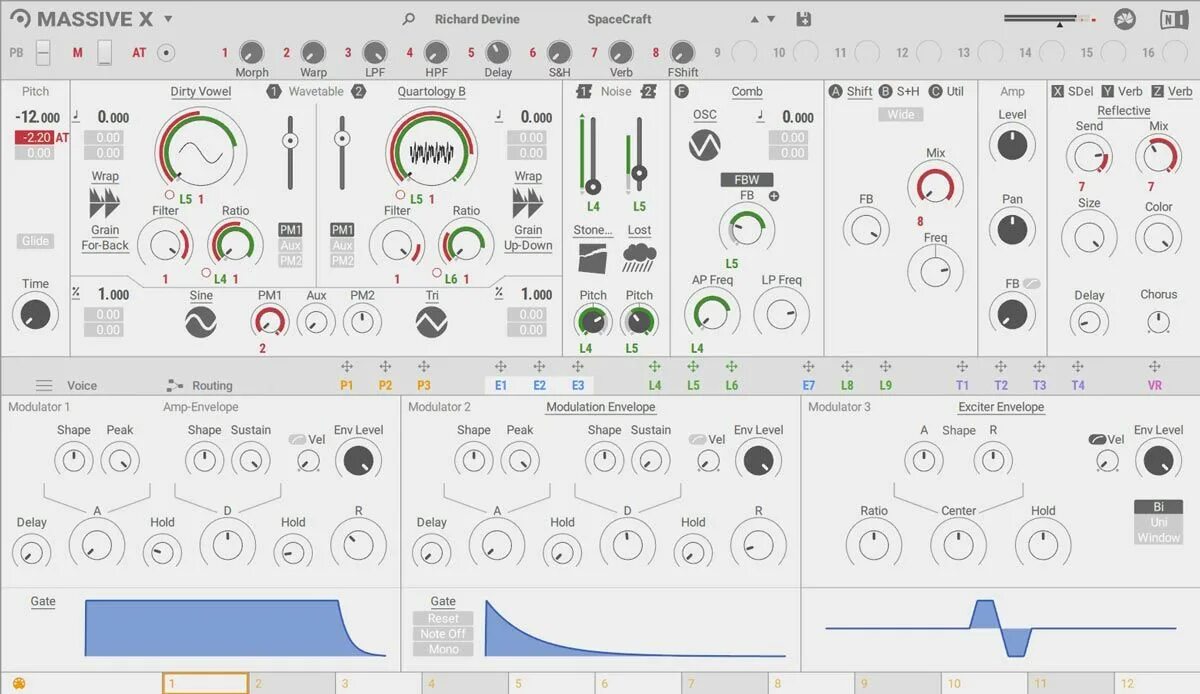Image resolution: width=1200 pixels, height=694 pixels.
Task: Select the Uni exciter mode
Action: coord(1158,522)
